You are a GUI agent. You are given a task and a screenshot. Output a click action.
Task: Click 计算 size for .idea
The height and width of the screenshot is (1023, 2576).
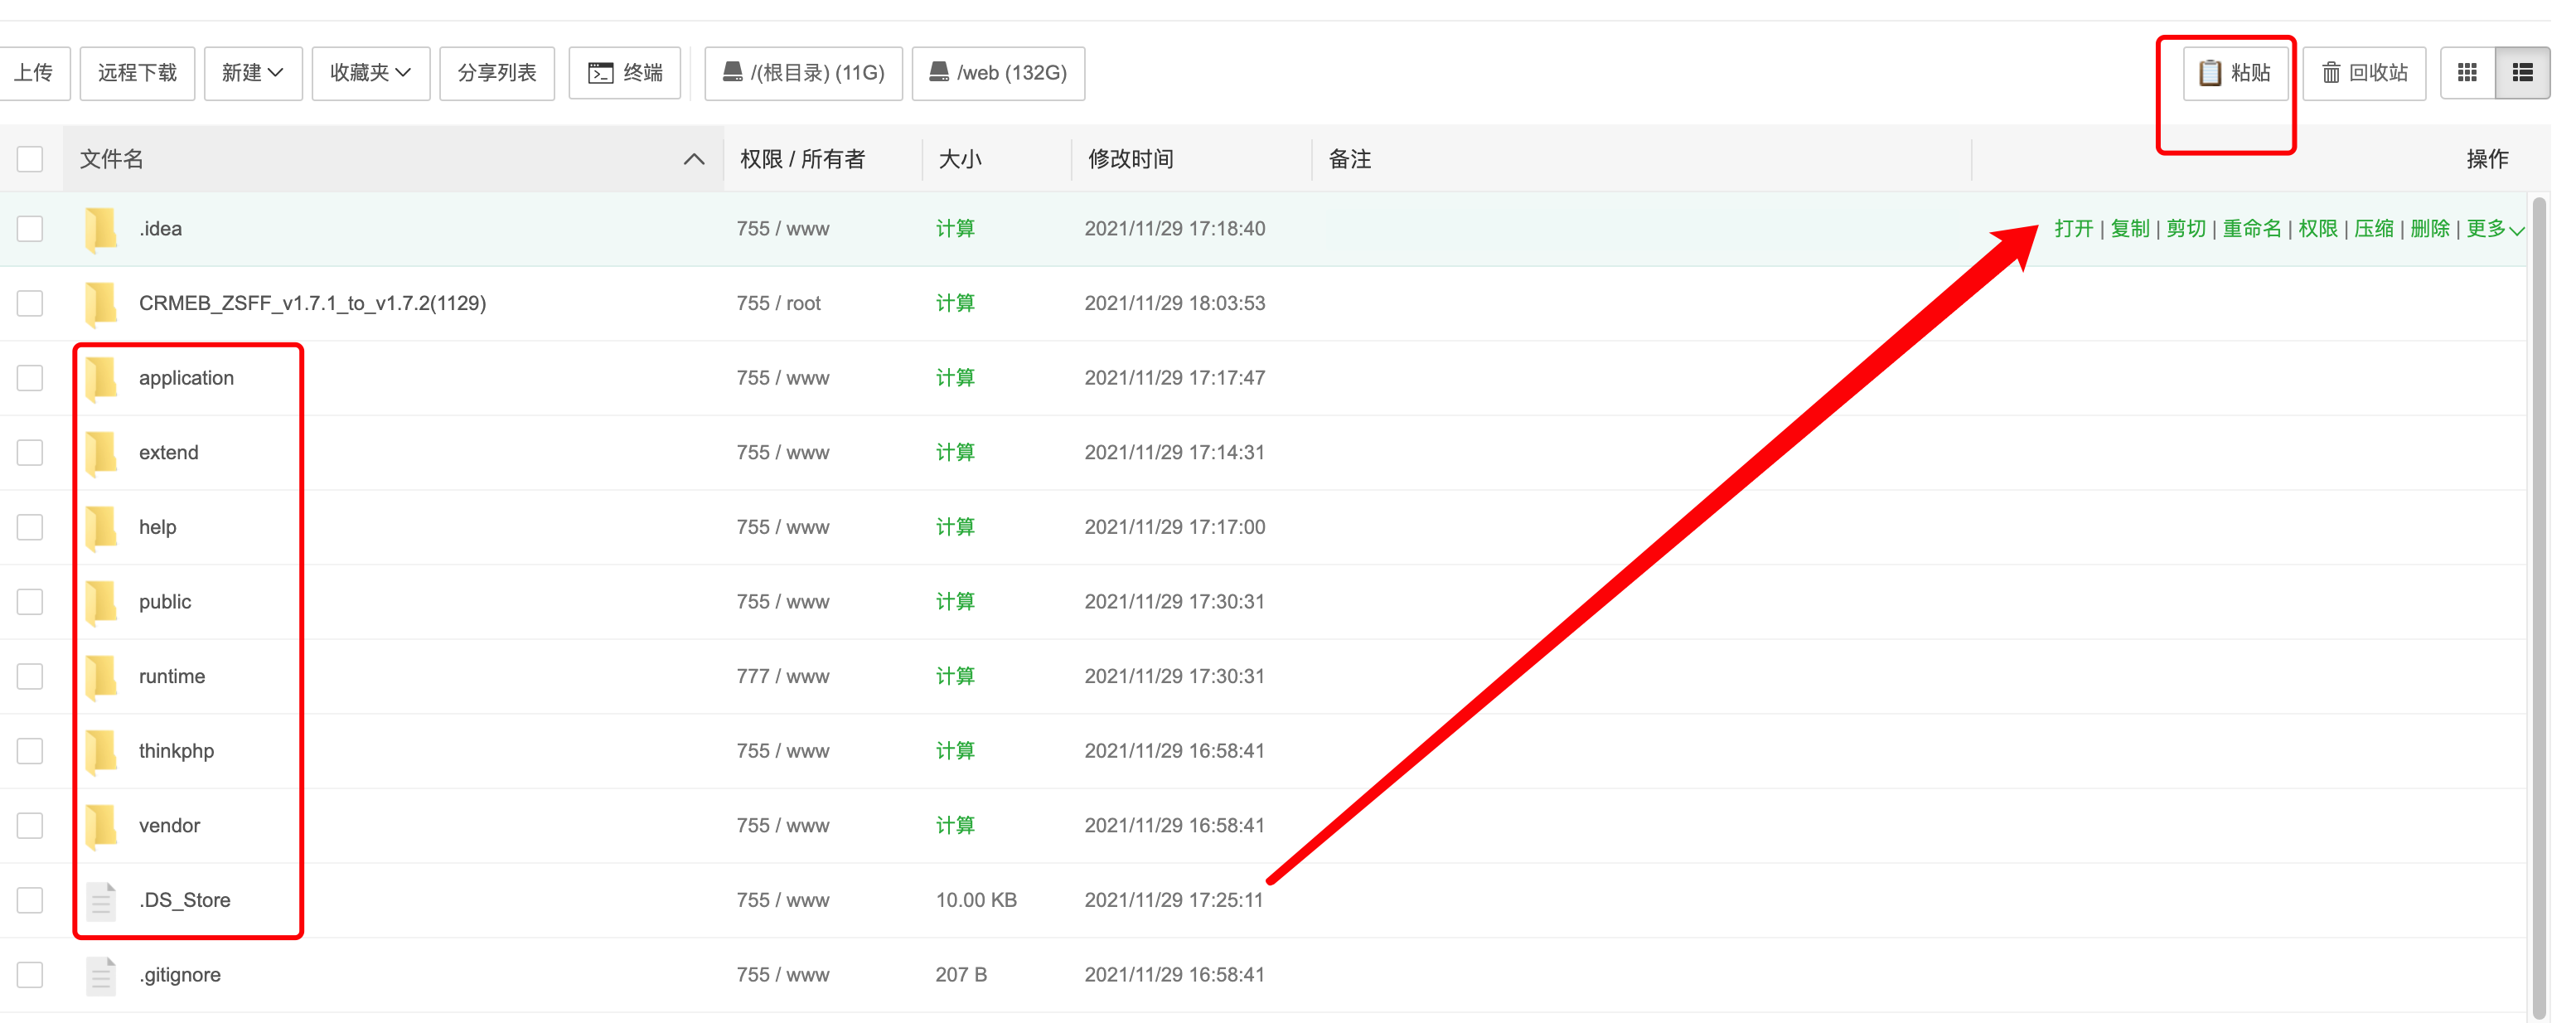coord(955,229)
